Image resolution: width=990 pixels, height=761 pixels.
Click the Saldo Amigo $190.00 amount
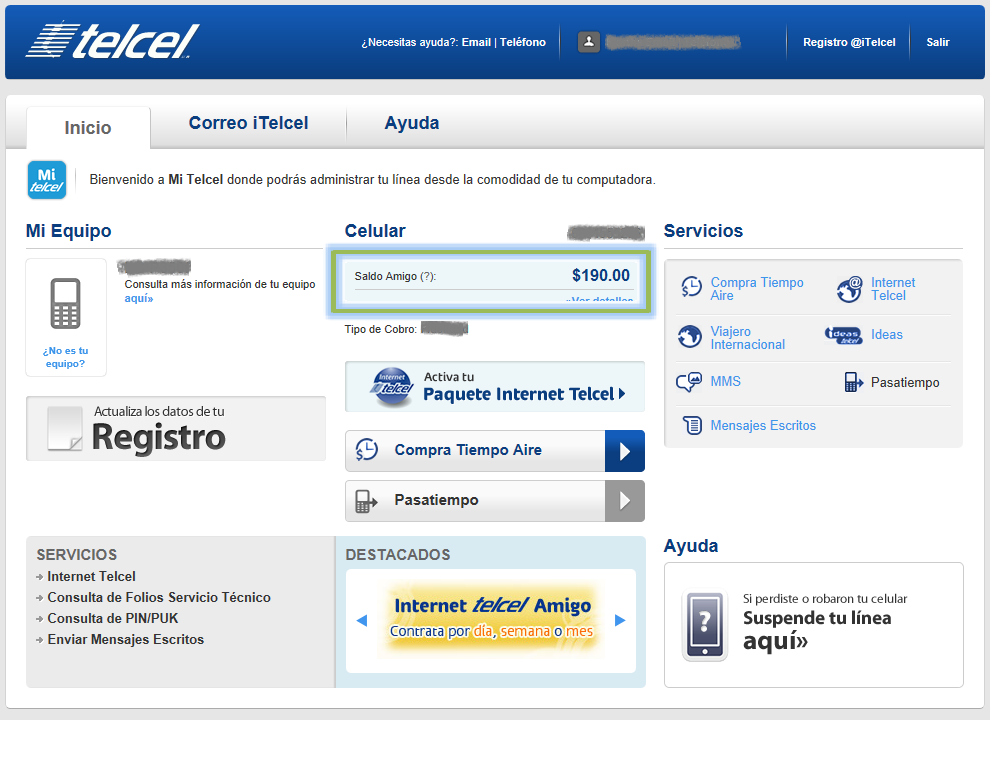click(600, 275)
